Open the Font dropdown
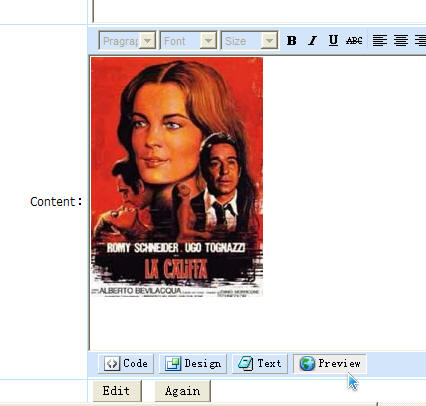The width and height of the screenshot is (426, 406). click(189, 41)
